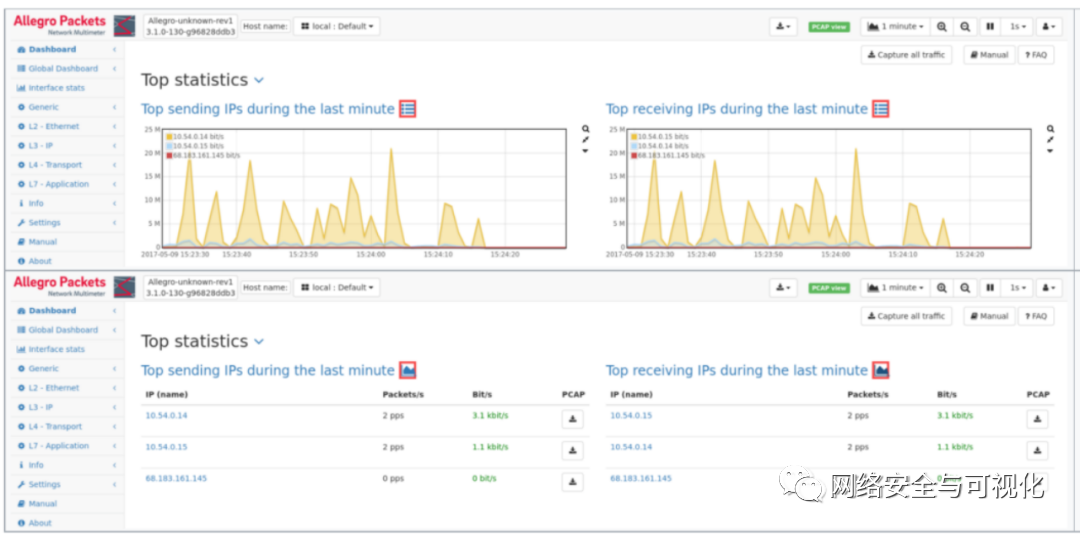The height and width of the screenshot is (534, 1080).
Task: Switch receiving IPs to graph view in lower panel
Action: (880, 370)
